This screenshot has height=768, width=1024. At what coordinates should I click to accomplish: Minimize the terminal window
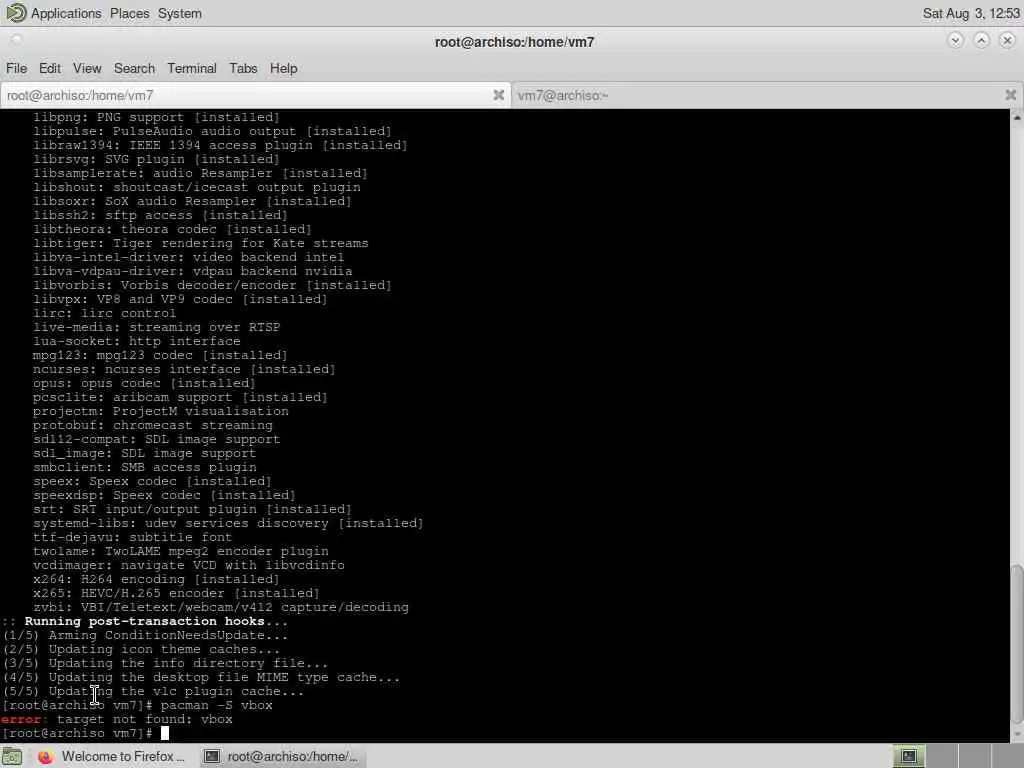(955, 40)
